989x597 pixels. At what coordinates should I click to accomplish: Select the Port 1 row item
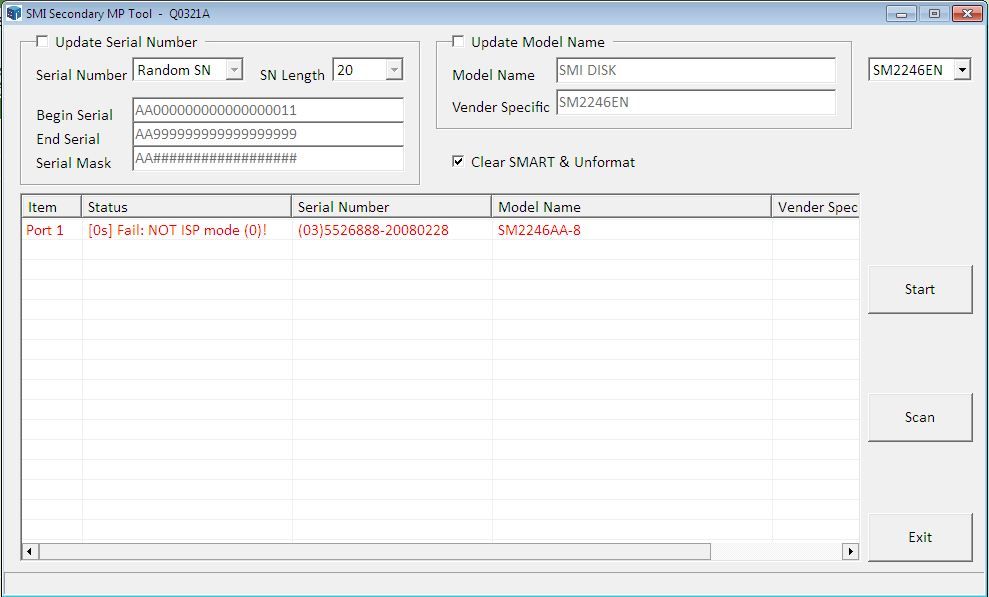tap(45, 230)
